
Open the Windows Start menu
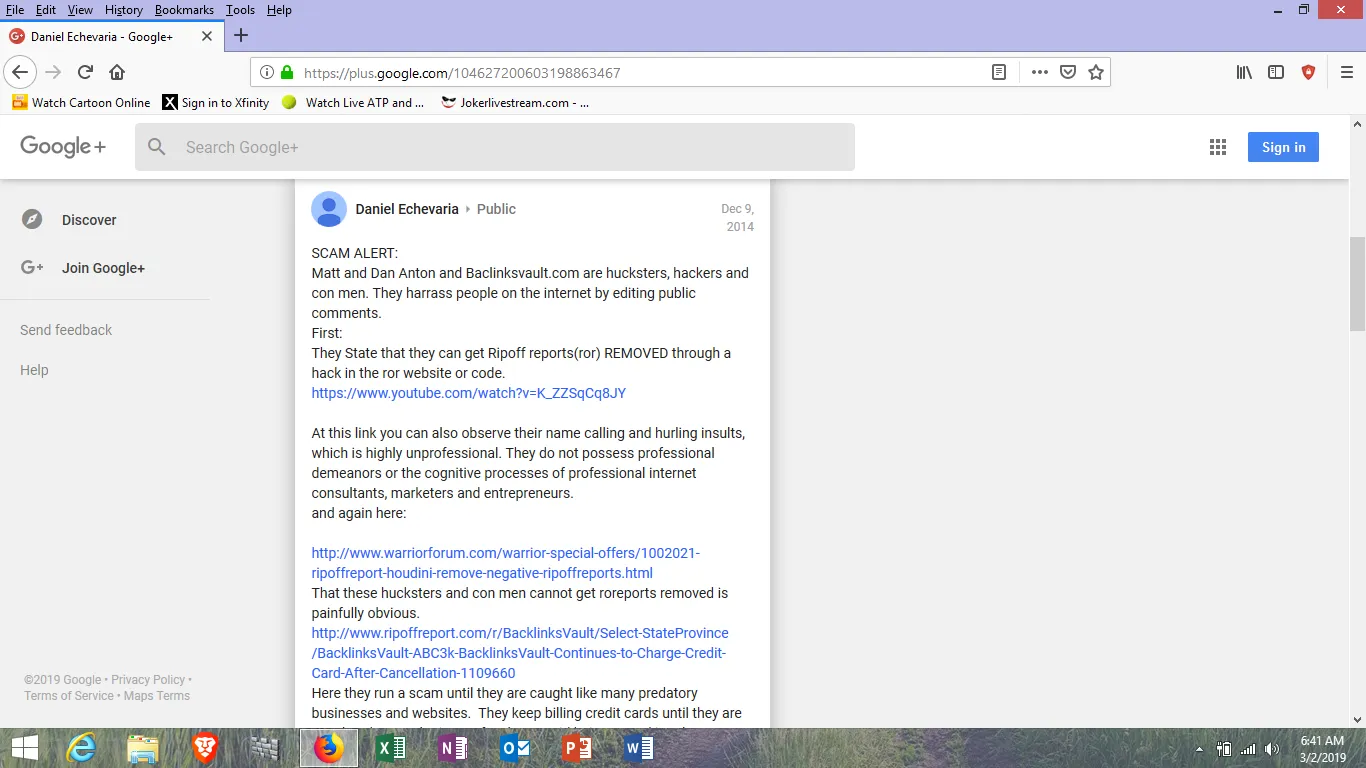coord(24,748)
